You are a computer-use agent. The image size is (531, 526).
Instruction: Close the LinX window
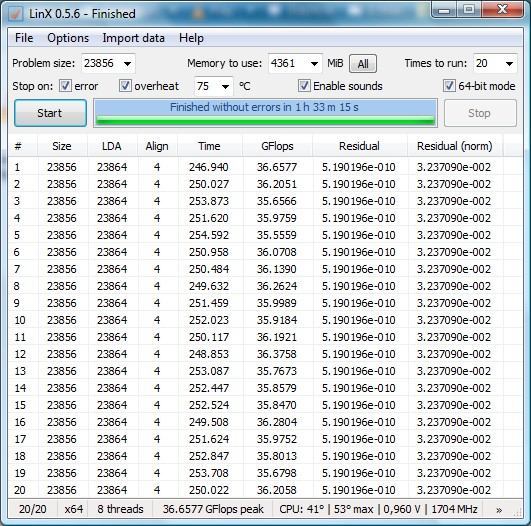[502, 9]
